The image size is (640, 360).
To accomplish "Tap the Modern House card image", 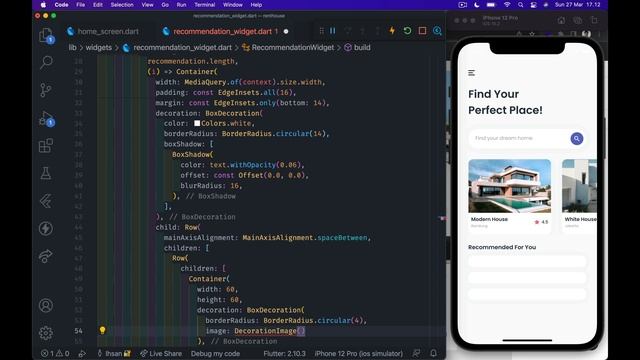I will tap(509, 186).
